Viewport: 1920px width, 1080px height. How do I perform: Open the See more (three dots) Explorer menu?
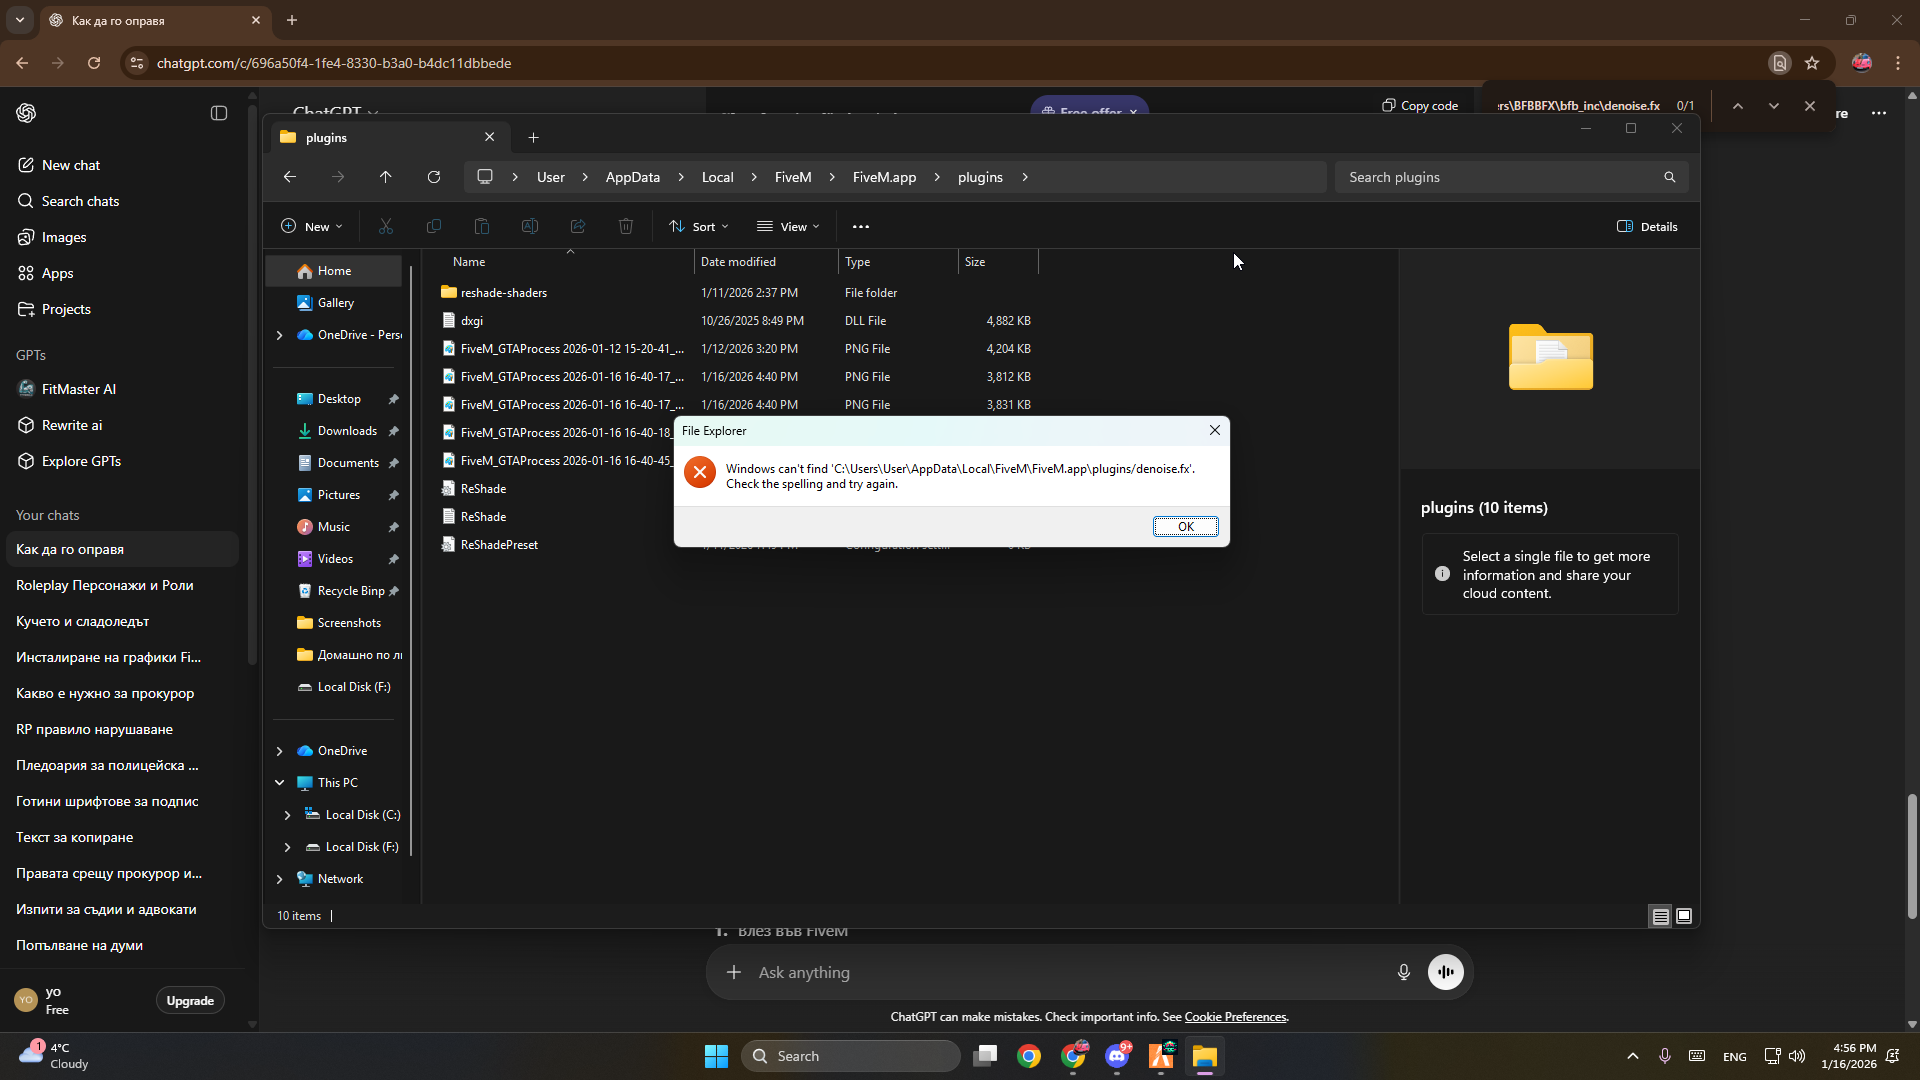861,227
